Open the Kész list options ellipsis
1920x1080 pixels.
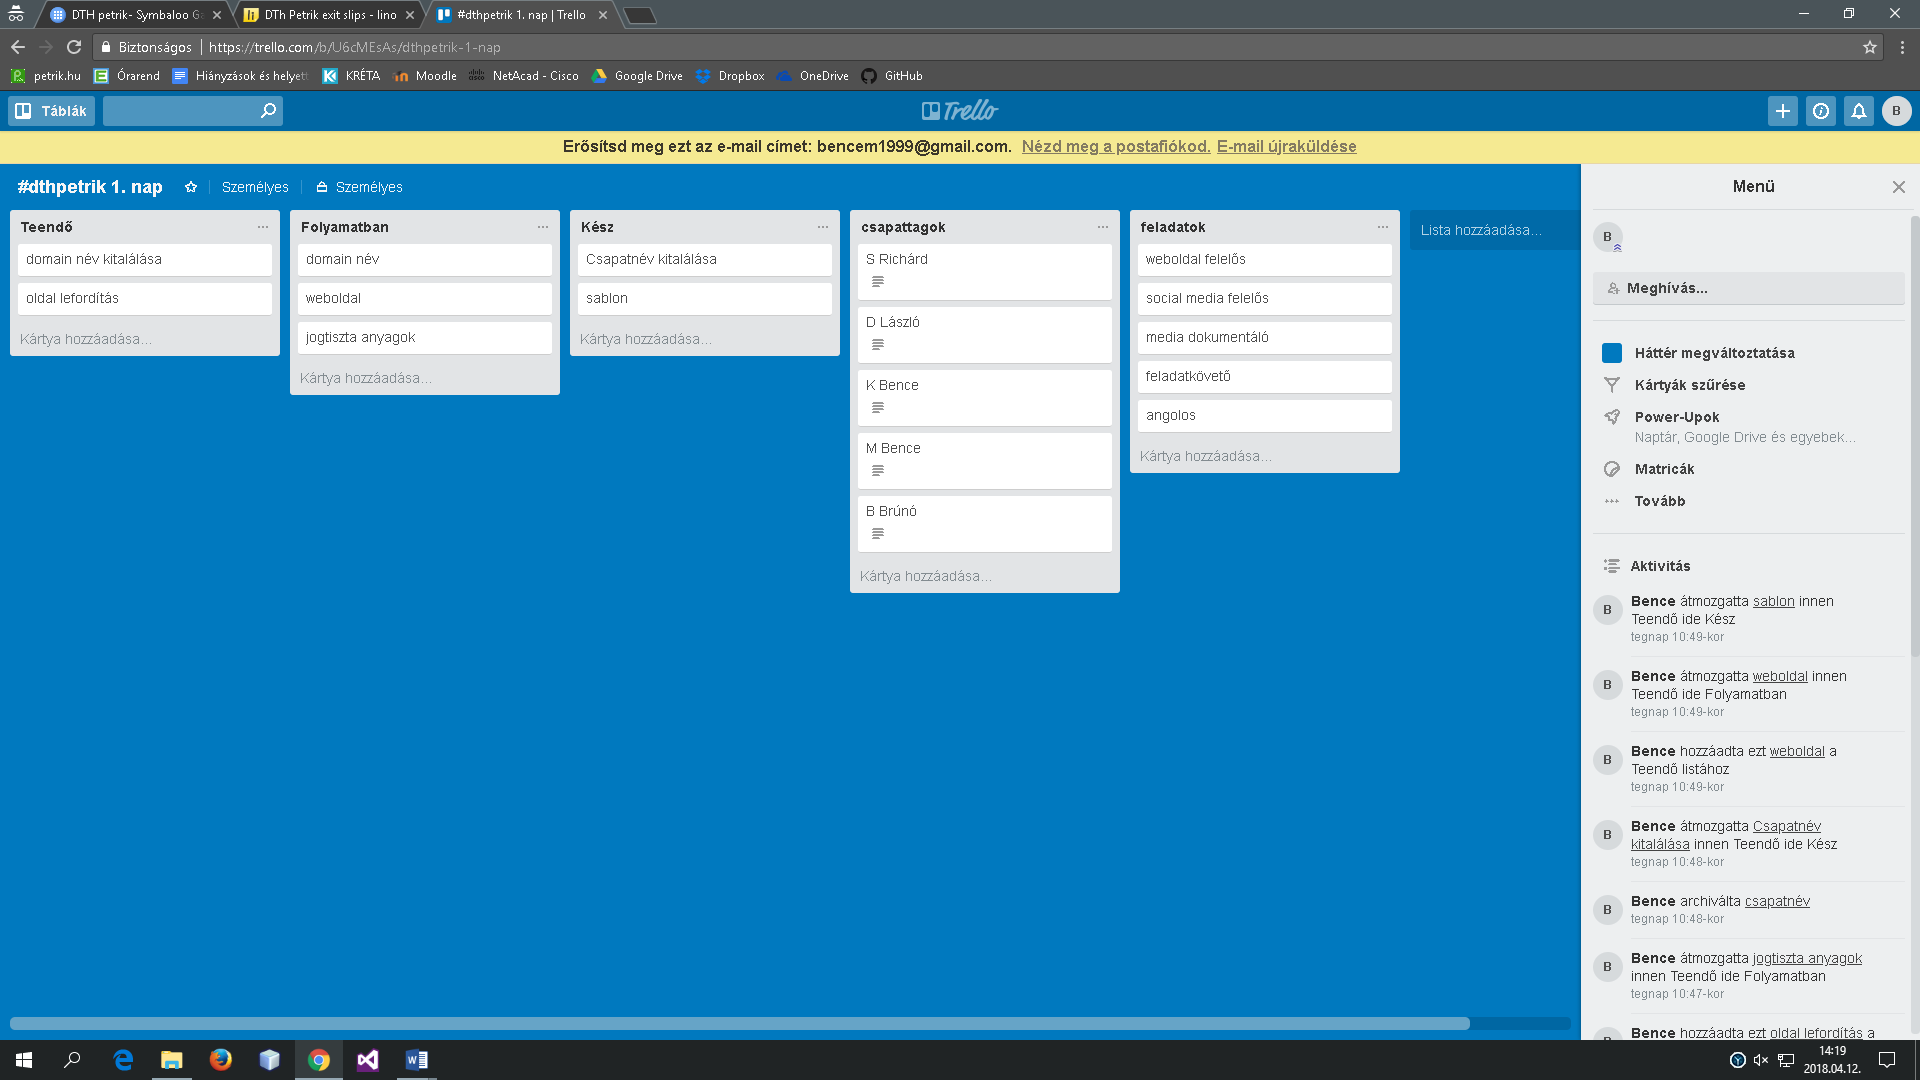[823, 227]
